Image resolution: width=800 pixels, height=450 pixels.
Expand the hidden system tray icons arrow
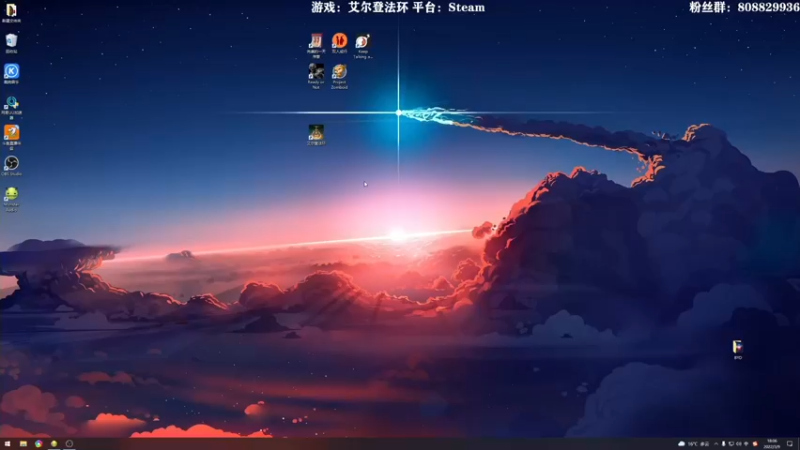(716, 444)
